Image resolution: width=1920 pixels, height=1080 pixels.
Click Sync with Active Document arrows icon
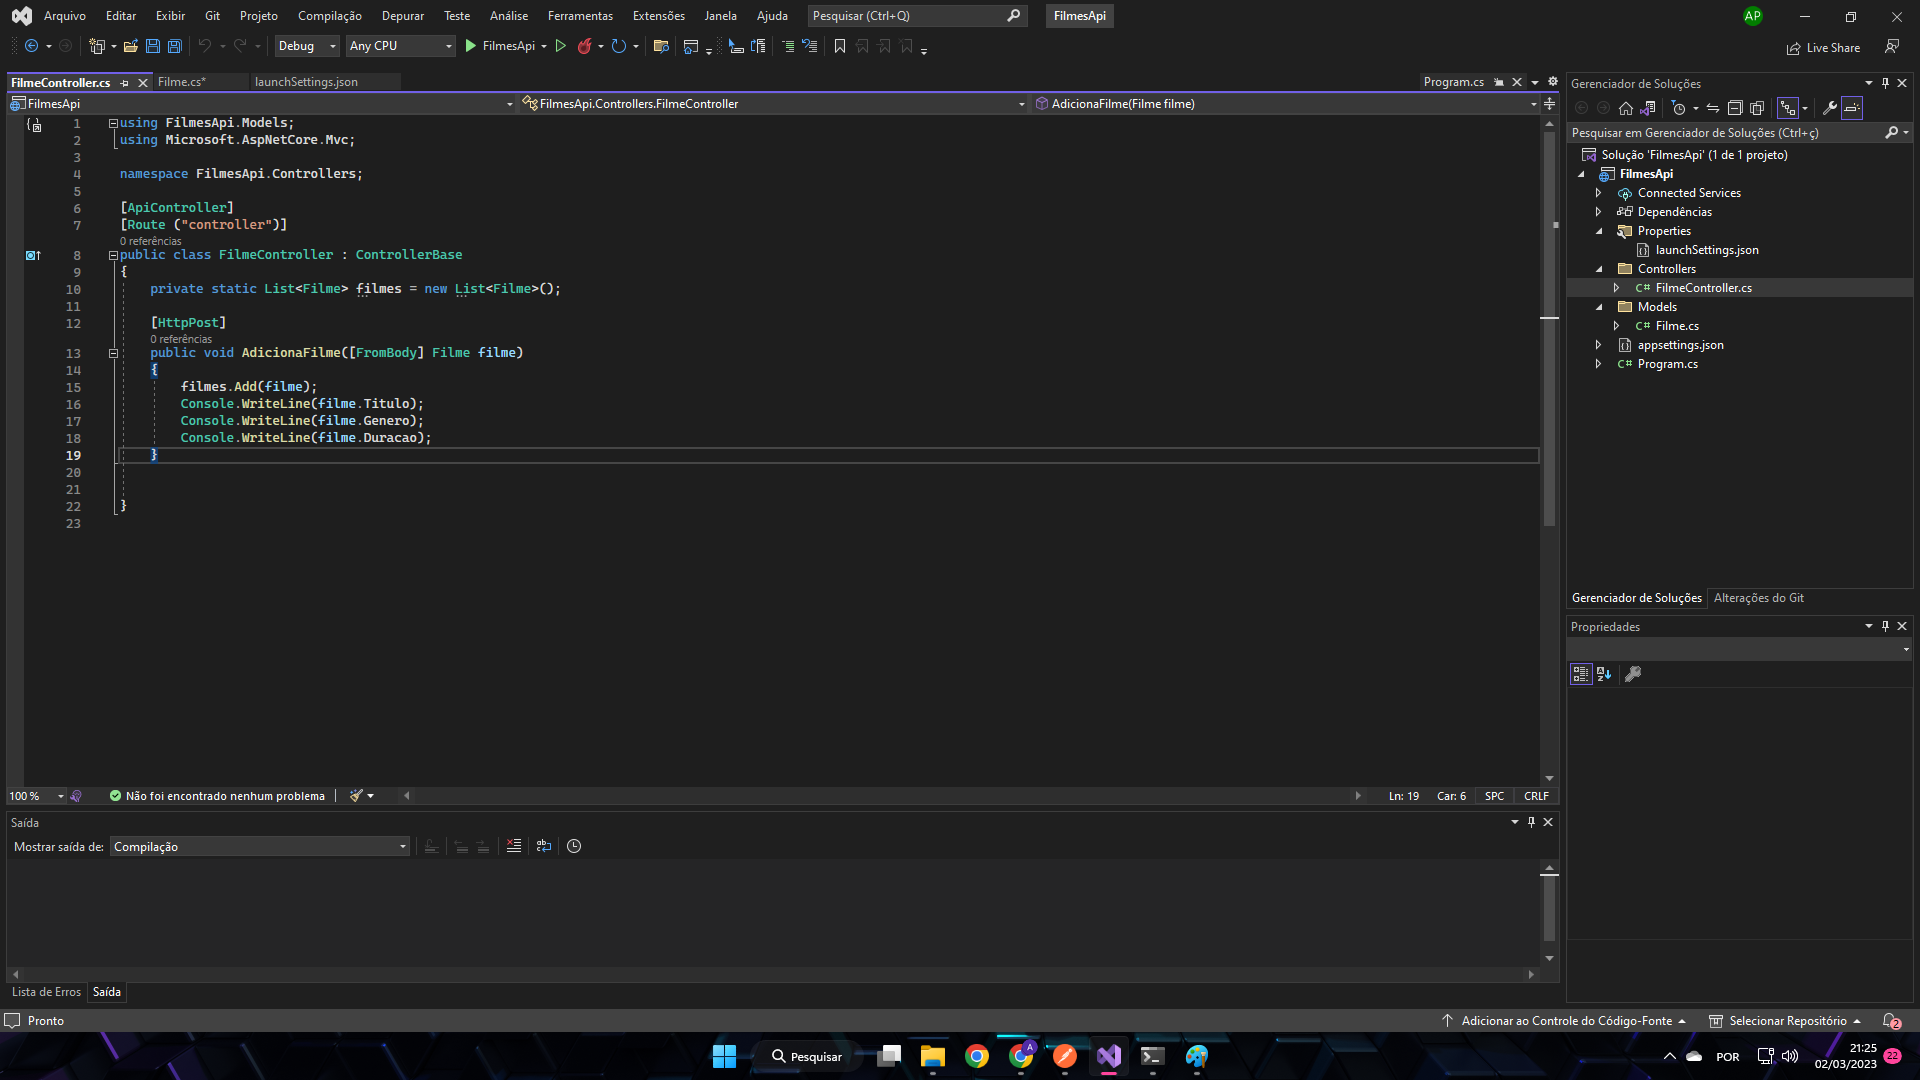1713,108
